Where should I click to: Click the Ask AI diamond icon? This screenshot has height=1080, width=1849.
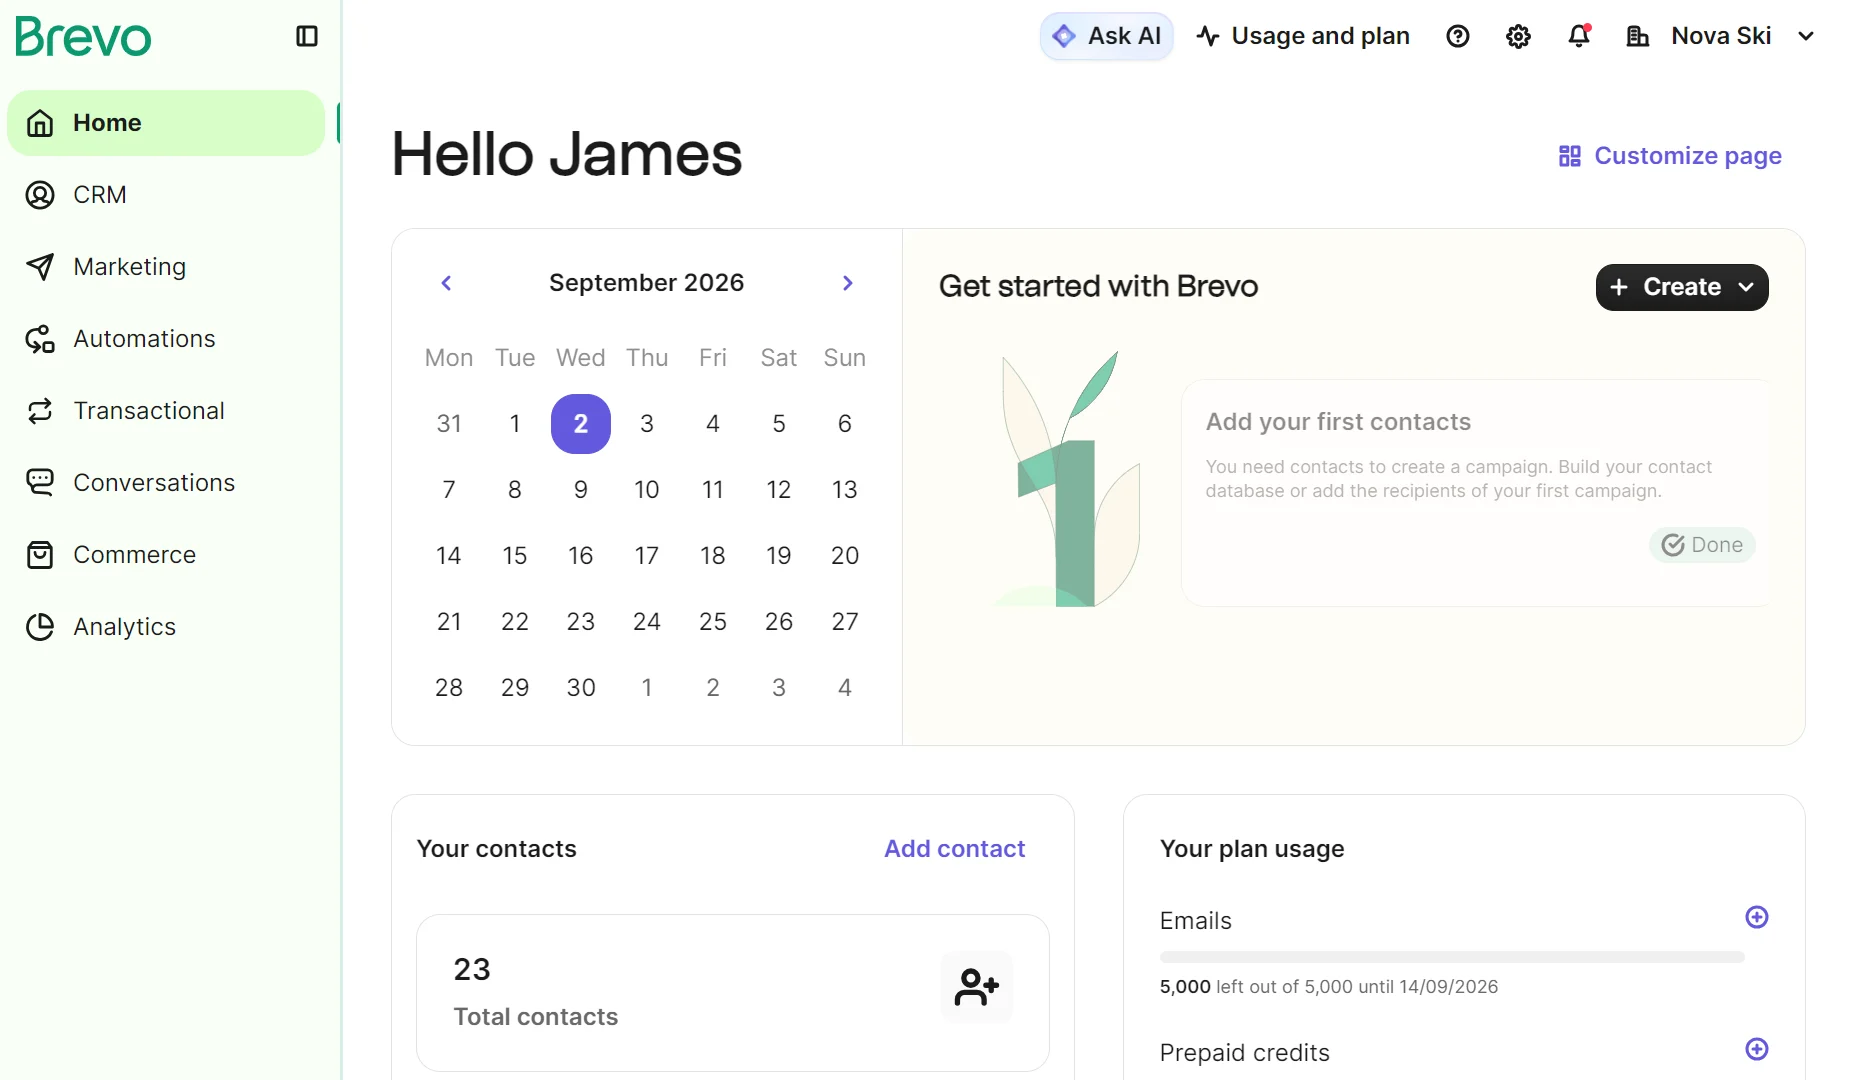(1064, 36)
